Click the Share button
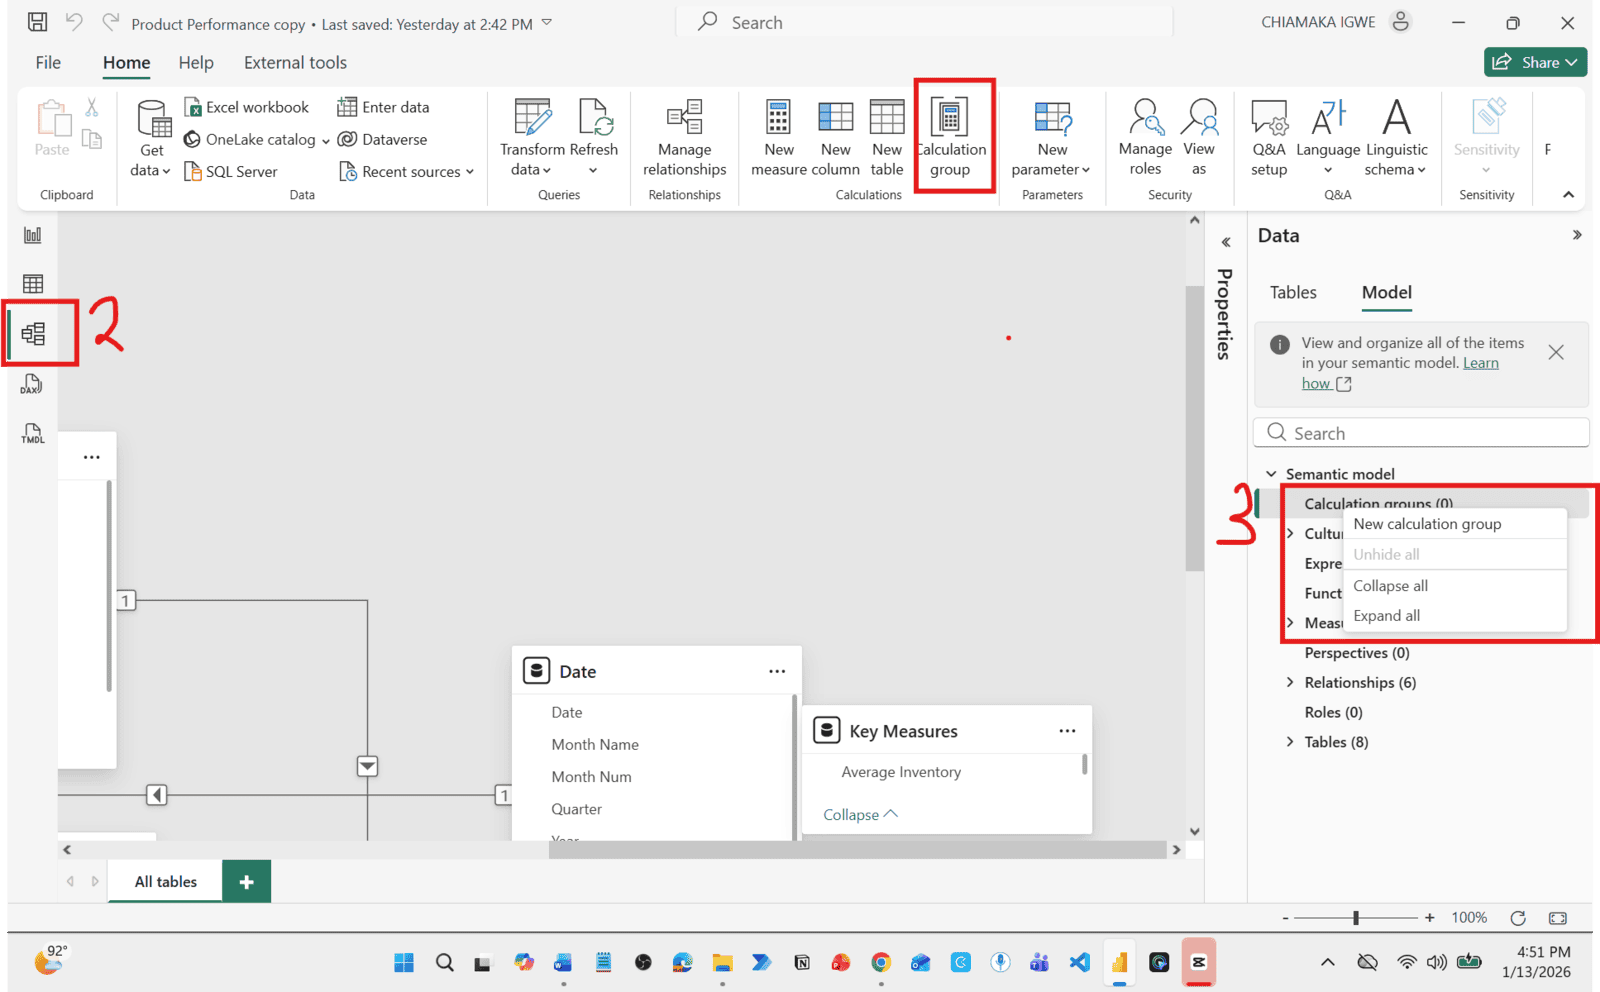1600x992 pixels. point(1535,61)
